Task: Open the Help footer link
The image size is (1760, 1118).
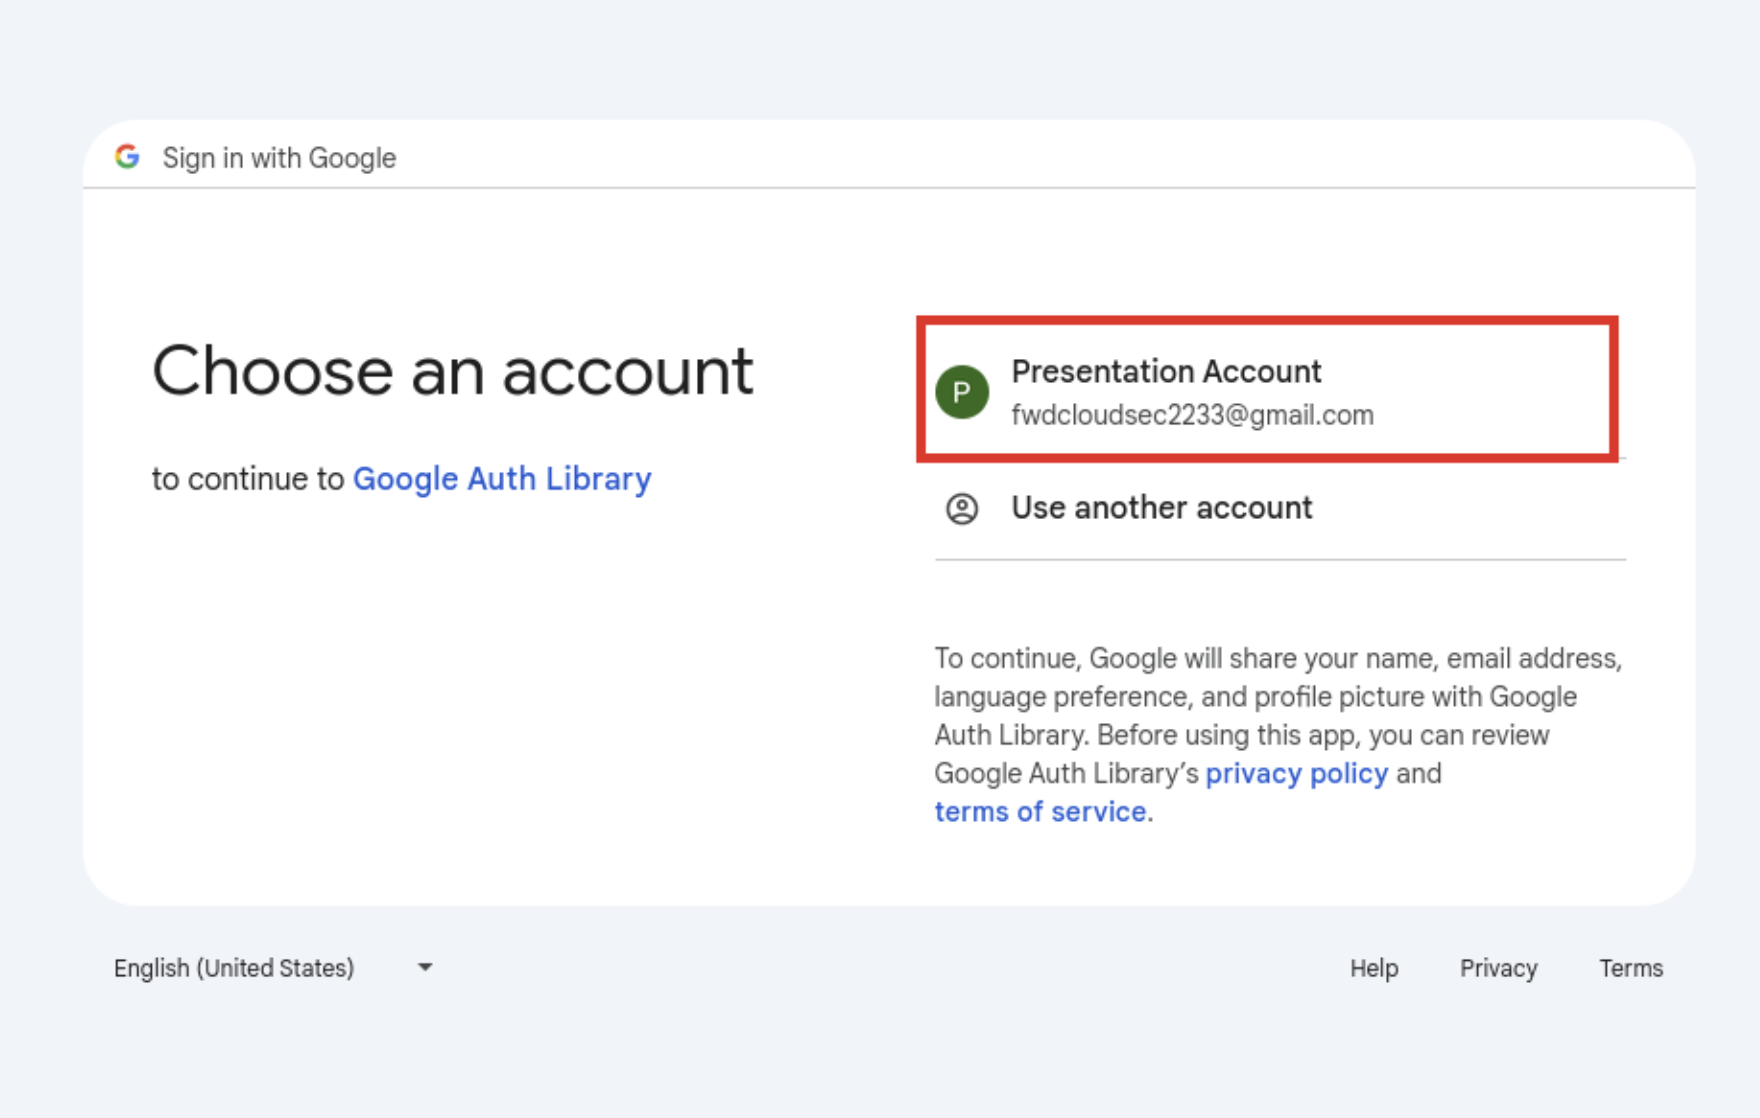Action: tap(1374, 968)
